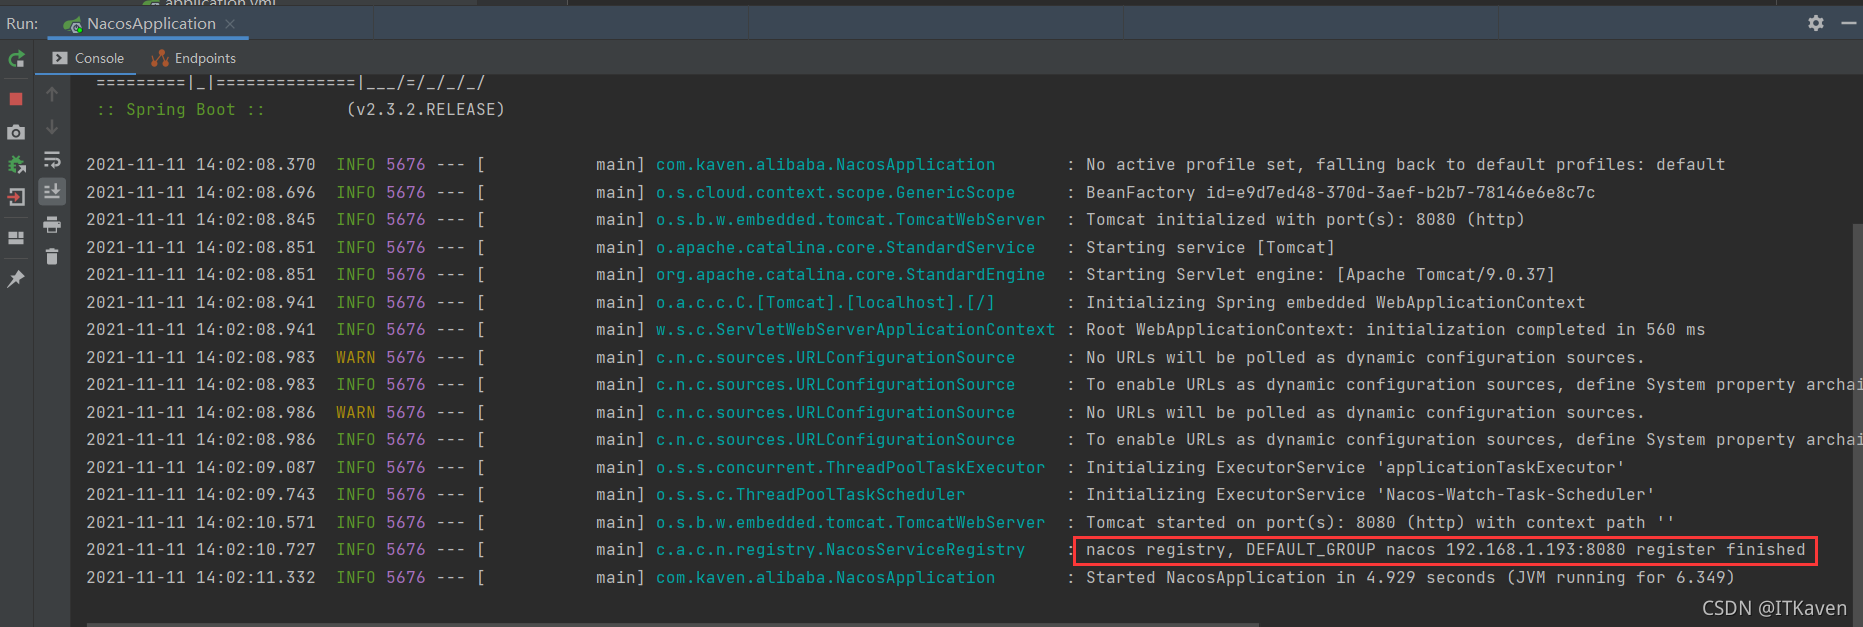This screenshot has width=1863, height=627.
Task: Take a thread dump with camera icon
Action: pyautogui.click(x=16, y=132)
